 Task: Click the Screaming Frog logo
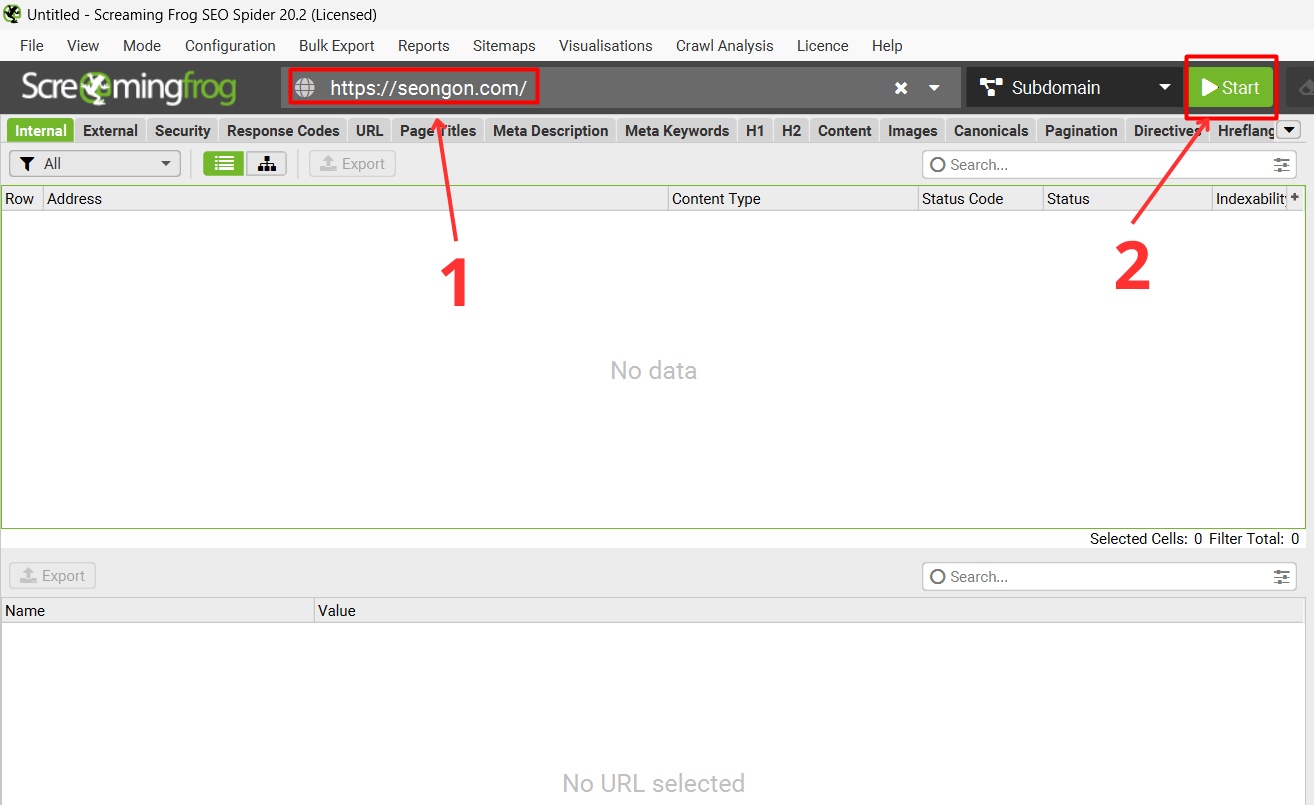point(129,88)
